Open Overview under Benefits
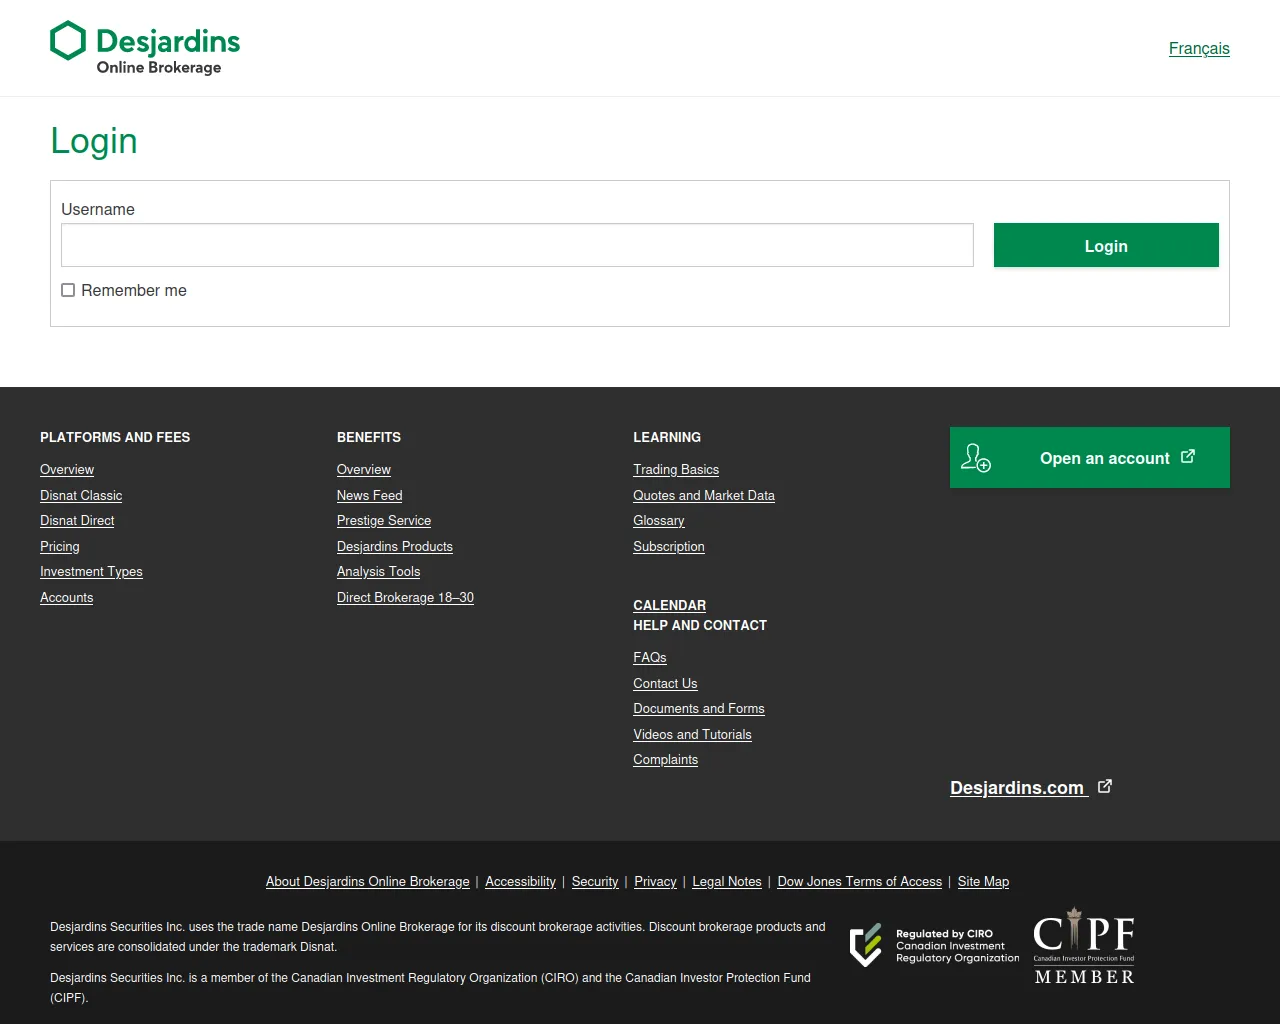Viewport: 1280px width, 1024px height. click(x=364, y=469)
